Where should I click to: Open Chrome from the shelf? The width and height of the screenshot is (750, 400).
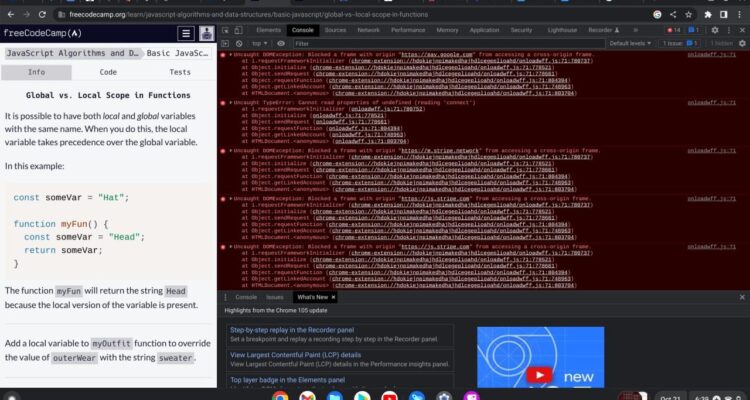point(280,396)
